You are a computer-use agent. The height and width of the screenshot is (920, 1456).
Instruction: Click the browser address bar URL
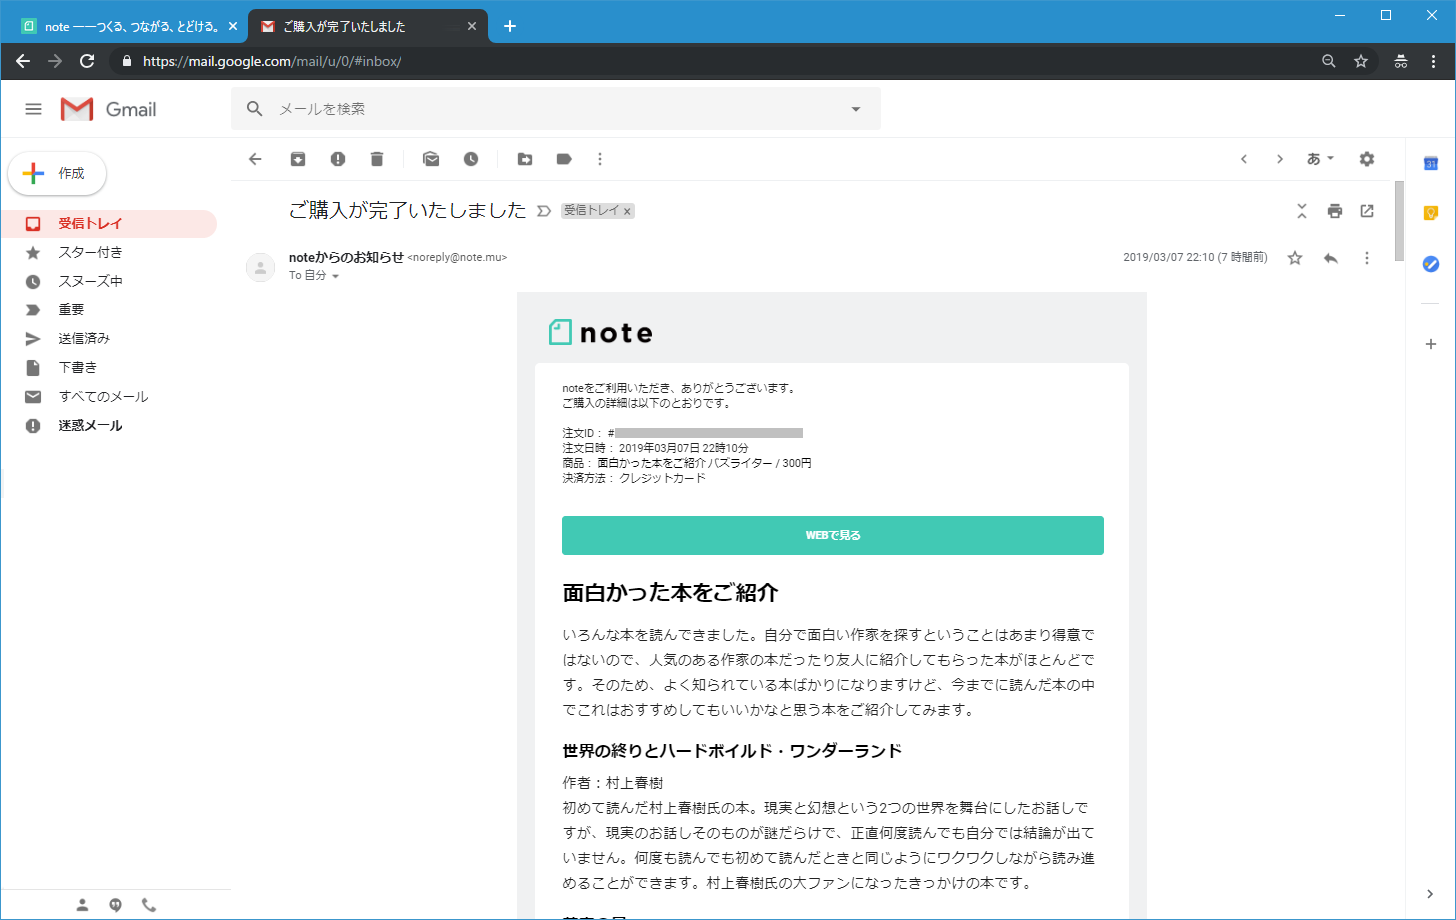tap(272, 61)
